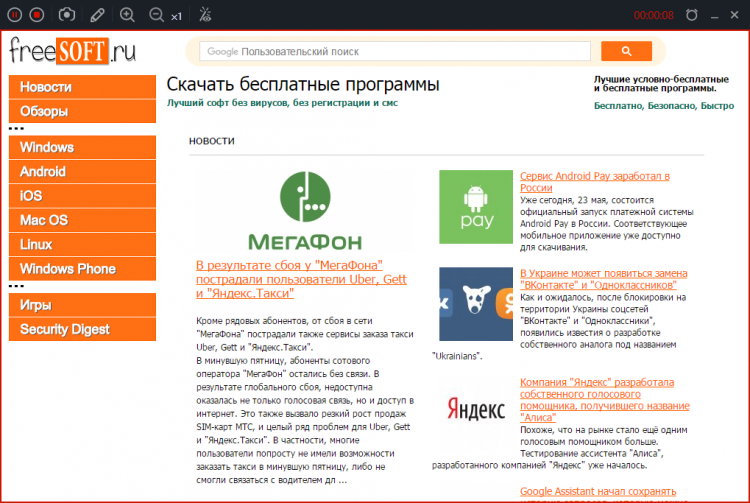750x503 pixels.
Task: Focus the Google custom search field
Action: tap(395, 51)
